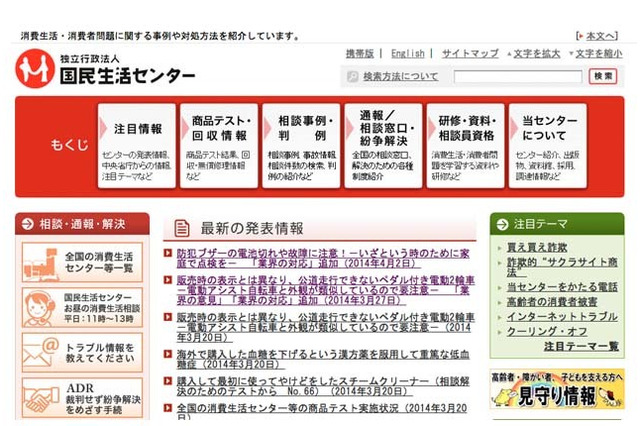Image resolution: width=640 pixels, height=426 pixels.
Task: Click 文字を拡大 to enlarge text
Action: (536, 53)
